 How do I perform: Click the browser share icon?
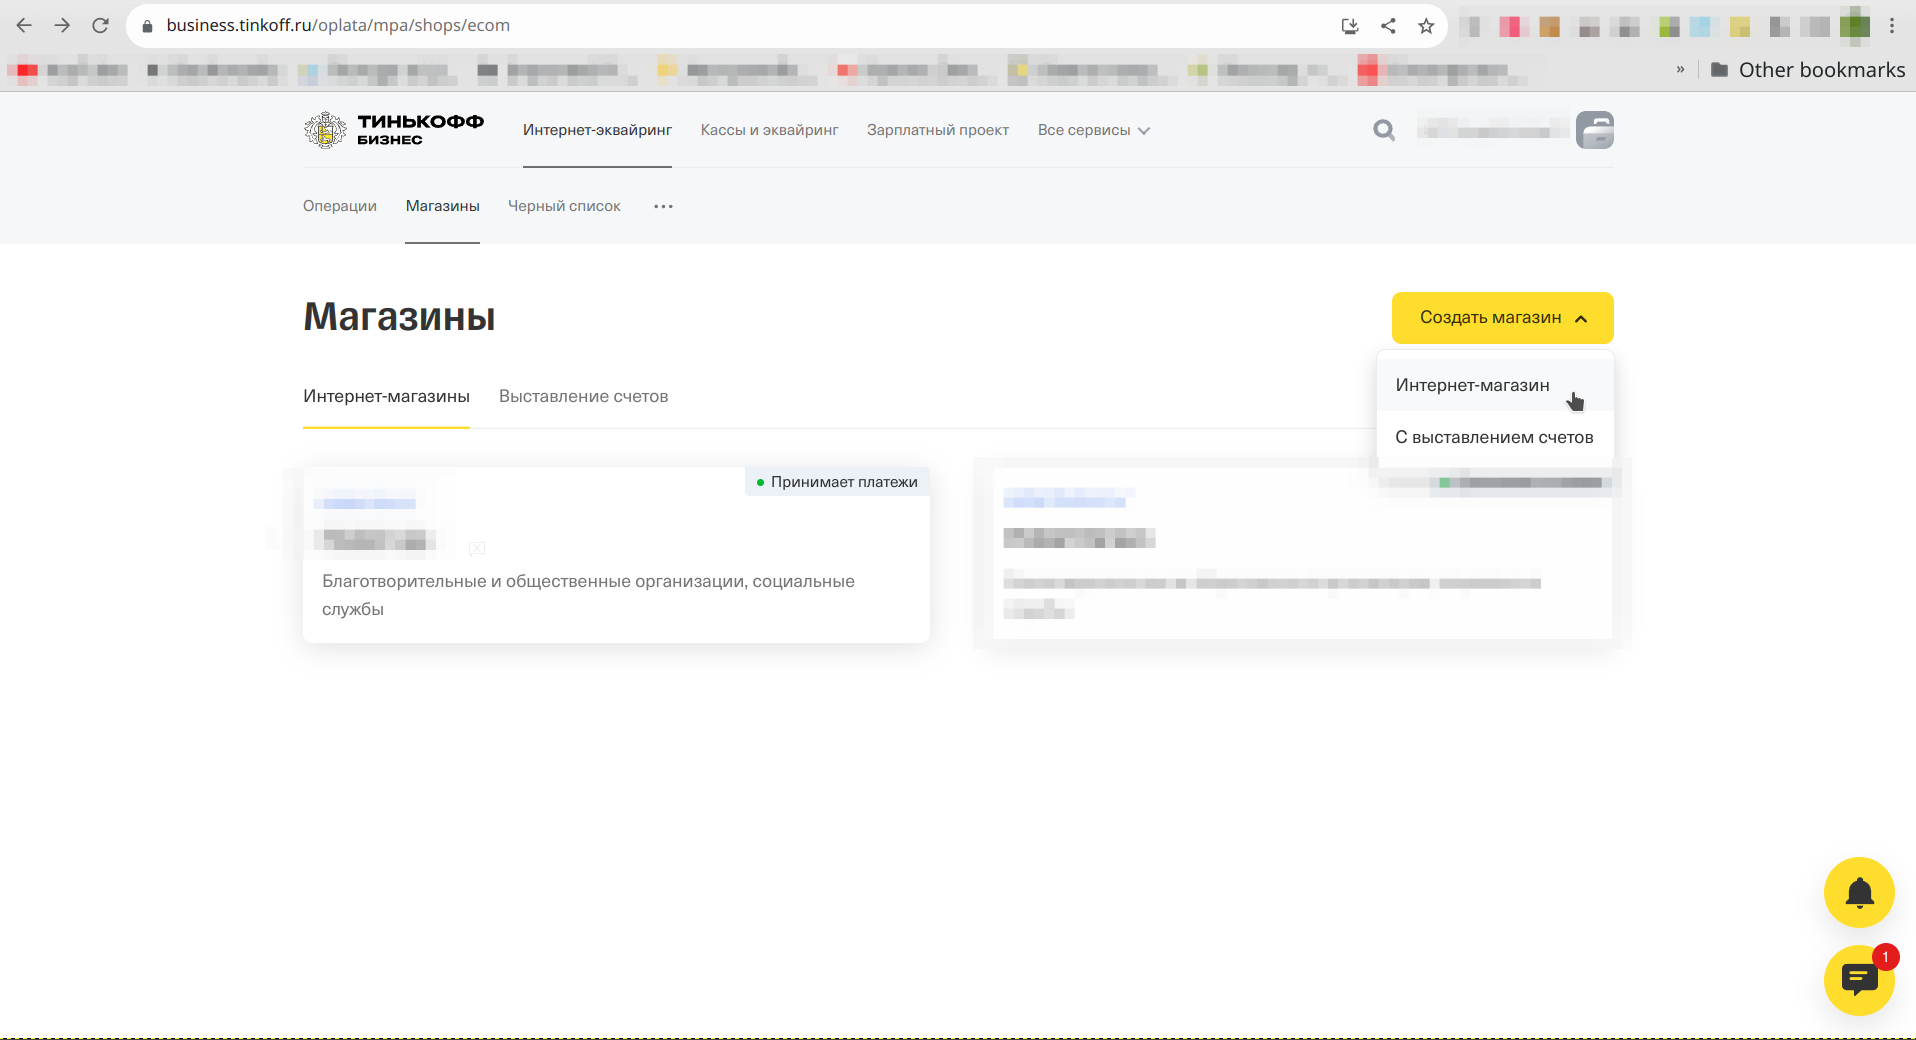tap(1388, 26)
